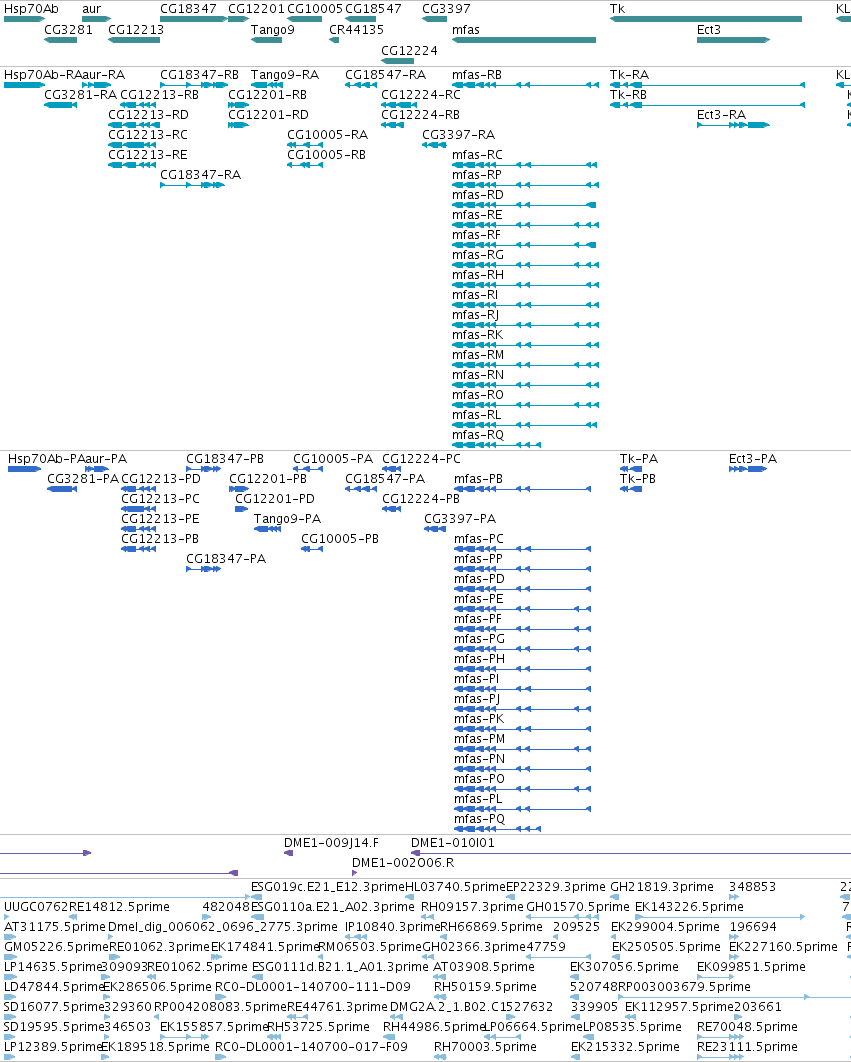Click the LP12389.5prime EST label
The width and height of the screenshot is (851, 1062).
pos(53,1047)
